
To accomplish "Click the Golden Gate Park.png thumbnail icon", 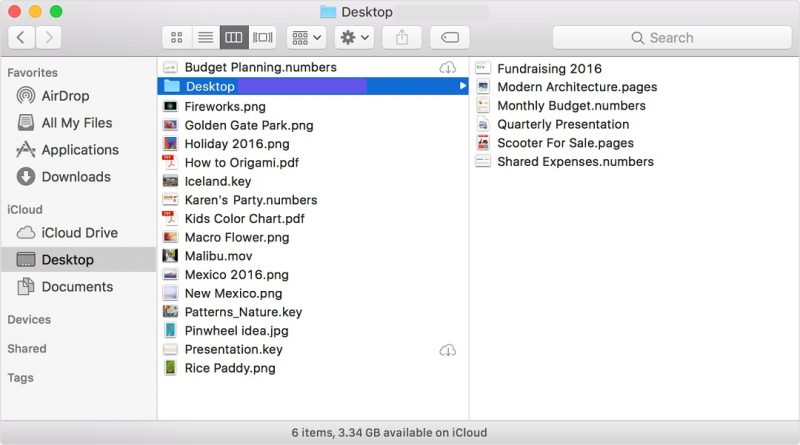I will tap(170, 125).
